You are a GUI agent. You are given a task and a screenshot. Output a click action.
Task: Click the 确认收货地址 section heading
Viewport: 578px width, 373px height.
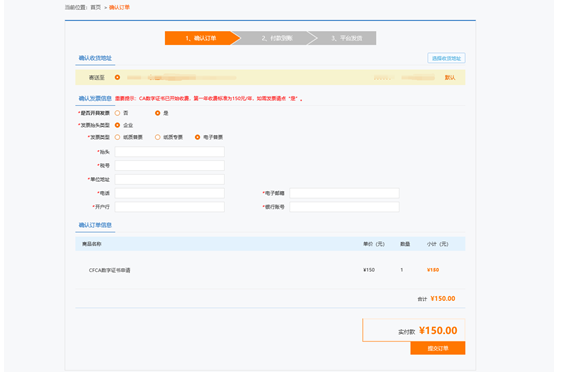[x=95, y=58]
